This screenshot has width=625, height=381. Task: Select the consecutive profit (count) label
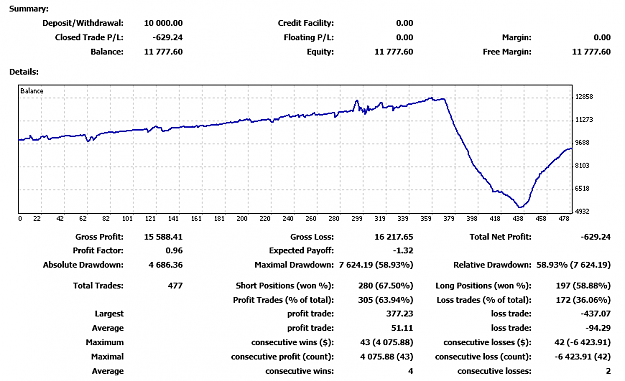point(283,357)
